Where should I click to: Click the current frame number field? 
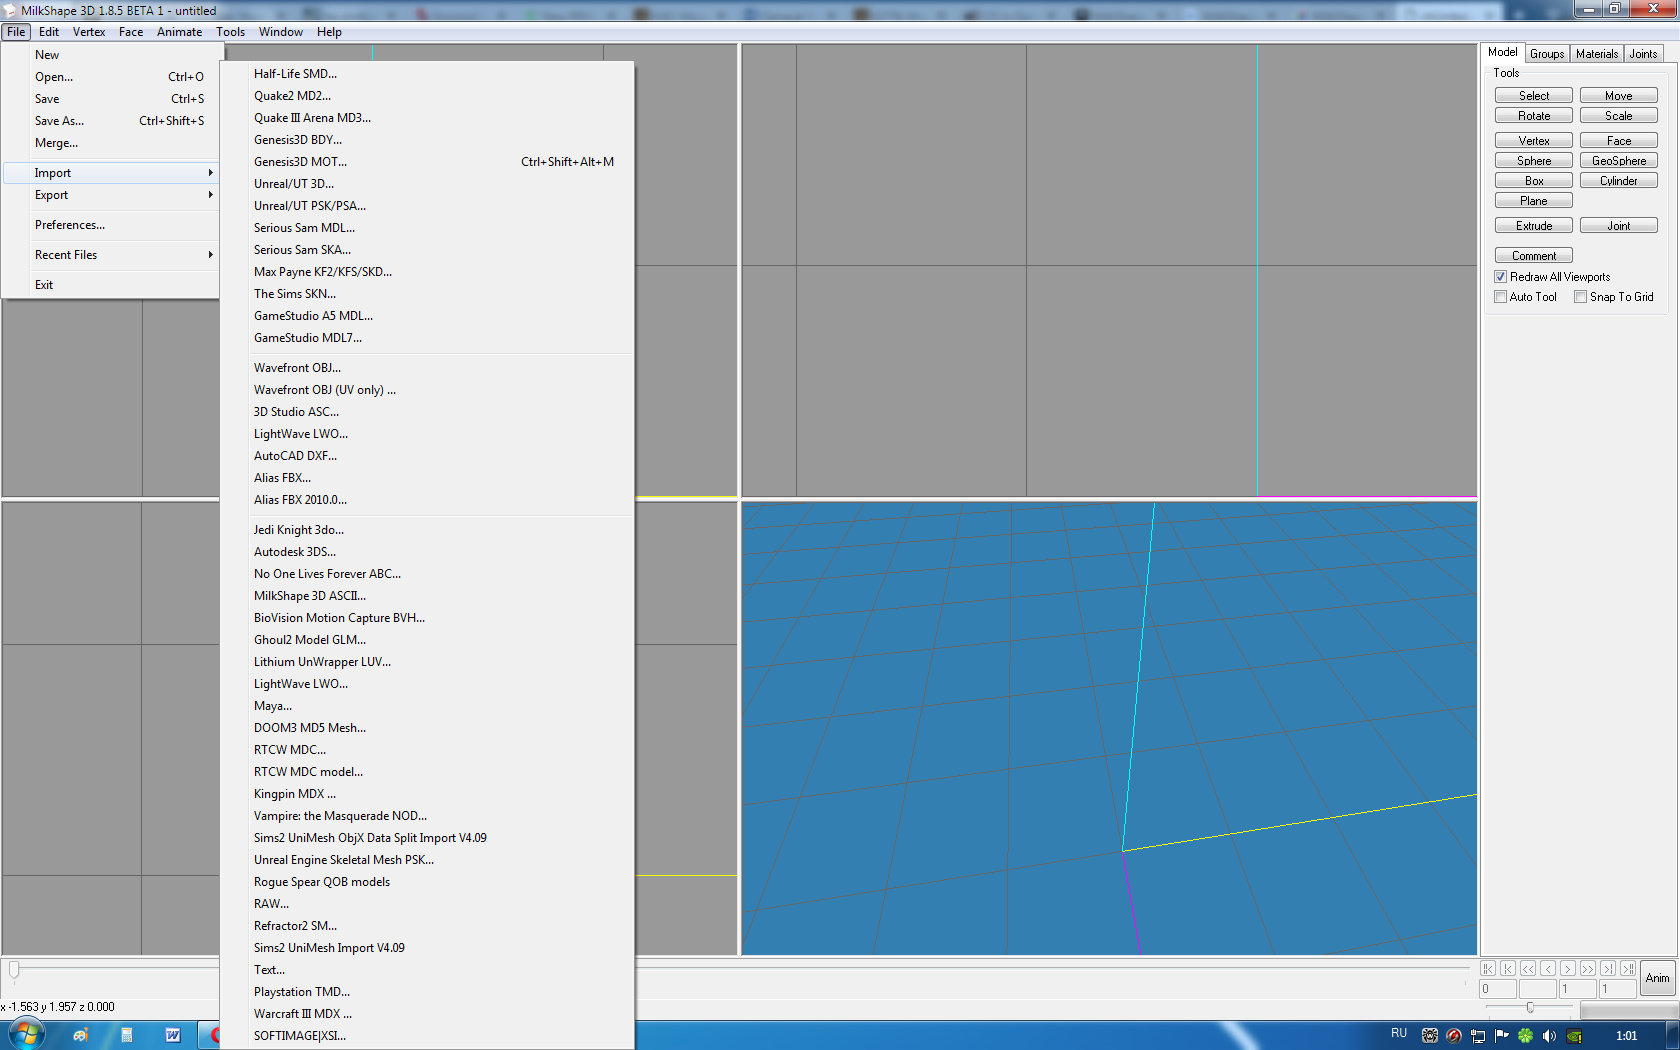[x=1577, y=989]
